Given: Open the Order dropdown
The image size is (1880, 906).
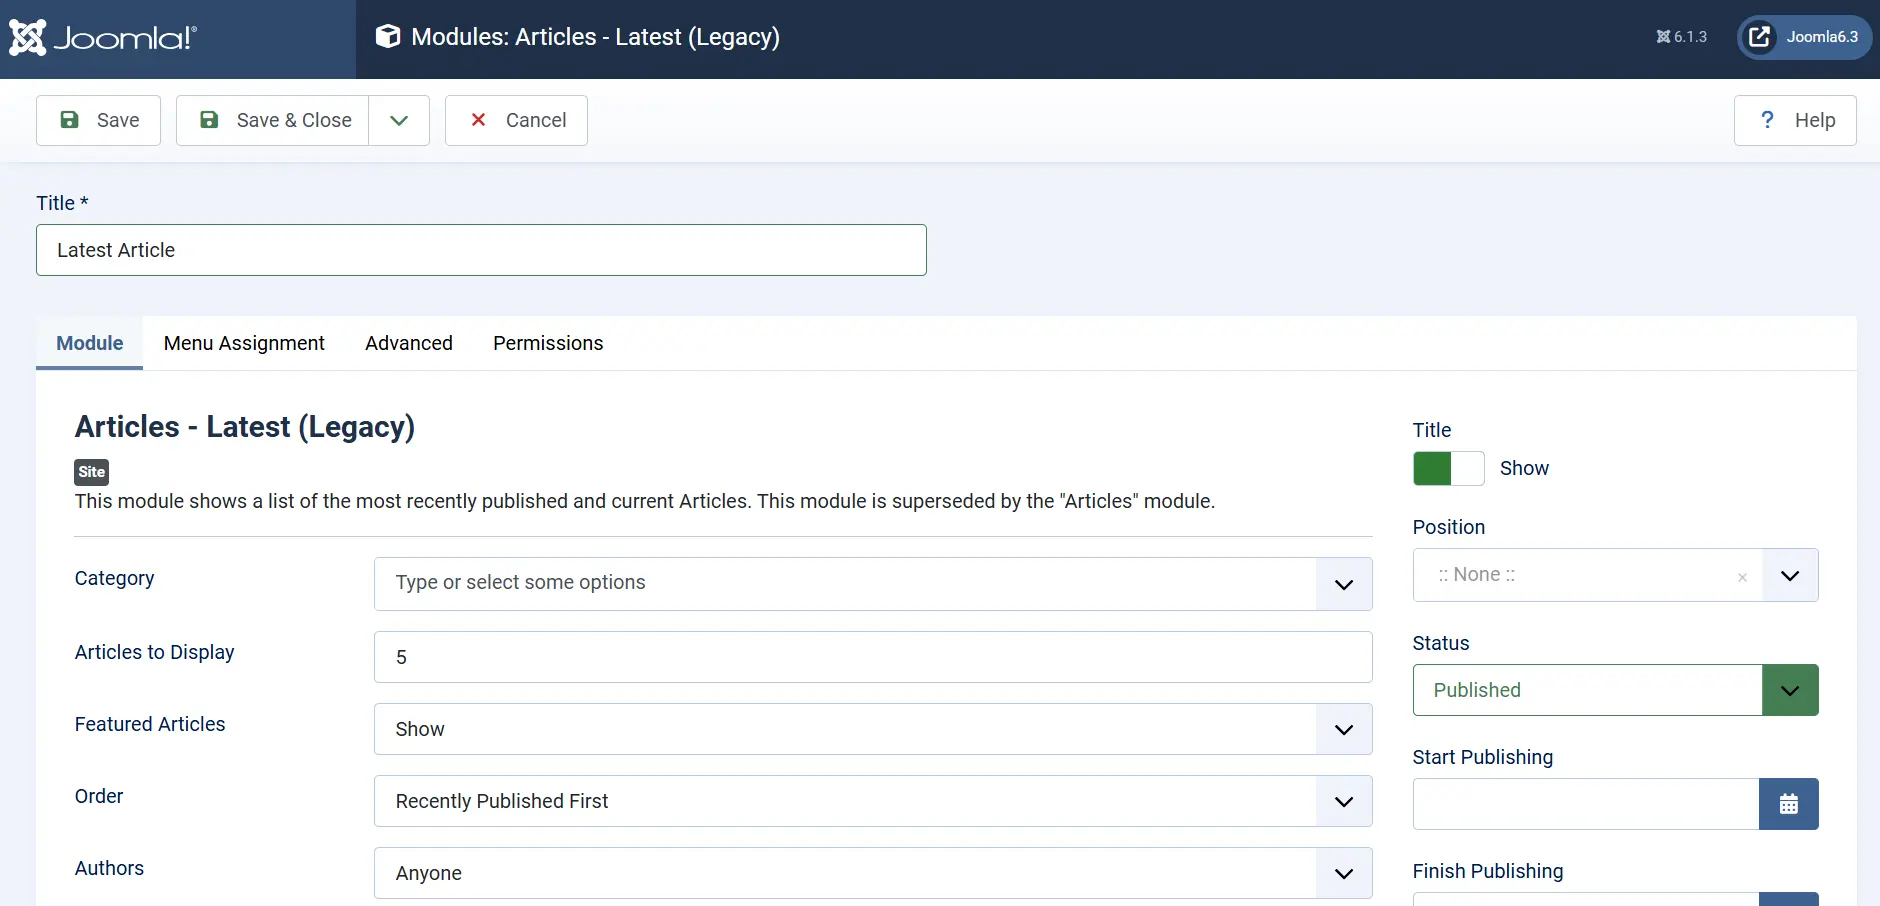Looking at the screenshot, I should tap(873, 801).
